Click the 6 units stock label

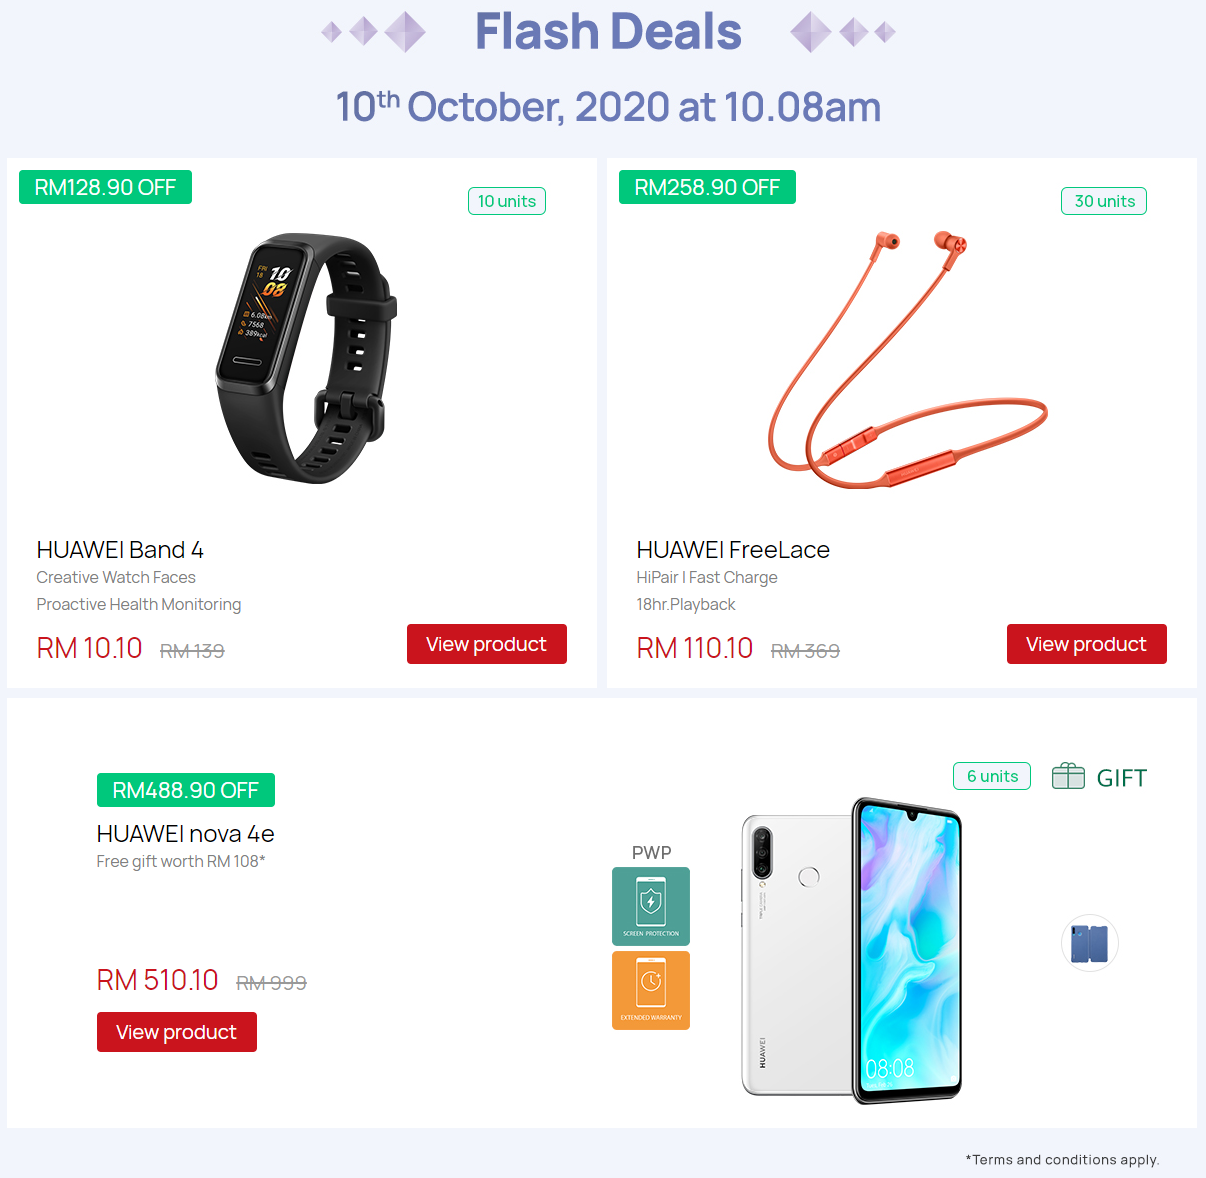click(x=992, y=776)
